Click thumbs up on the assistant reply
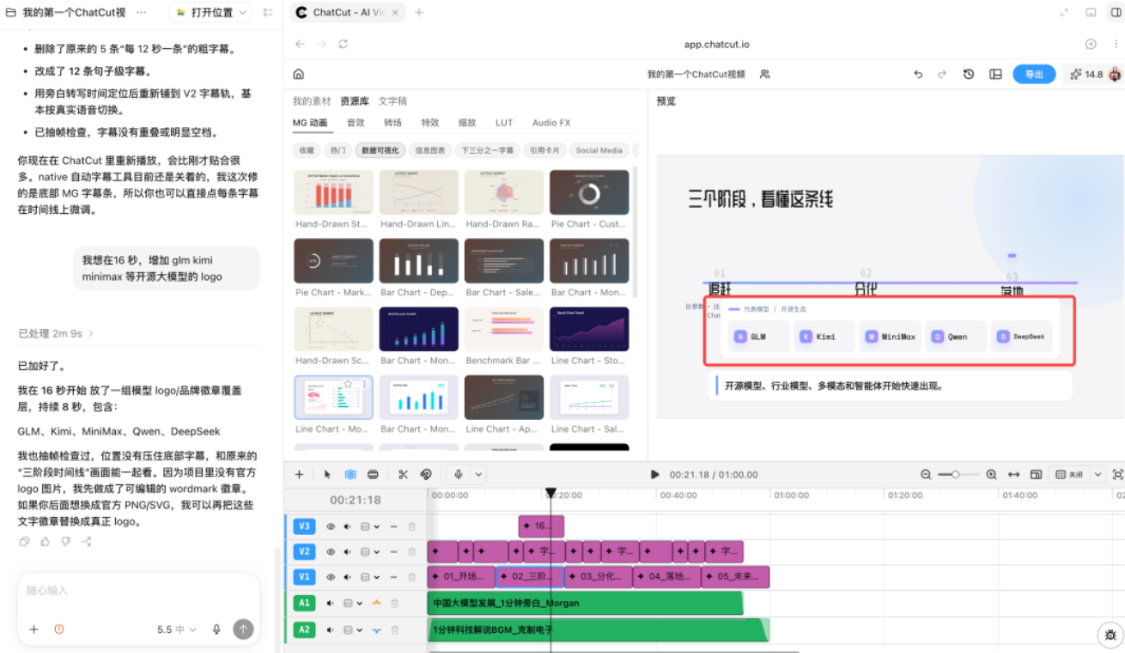The height and width of the screenshot is (653, 1125). point(45,542)
